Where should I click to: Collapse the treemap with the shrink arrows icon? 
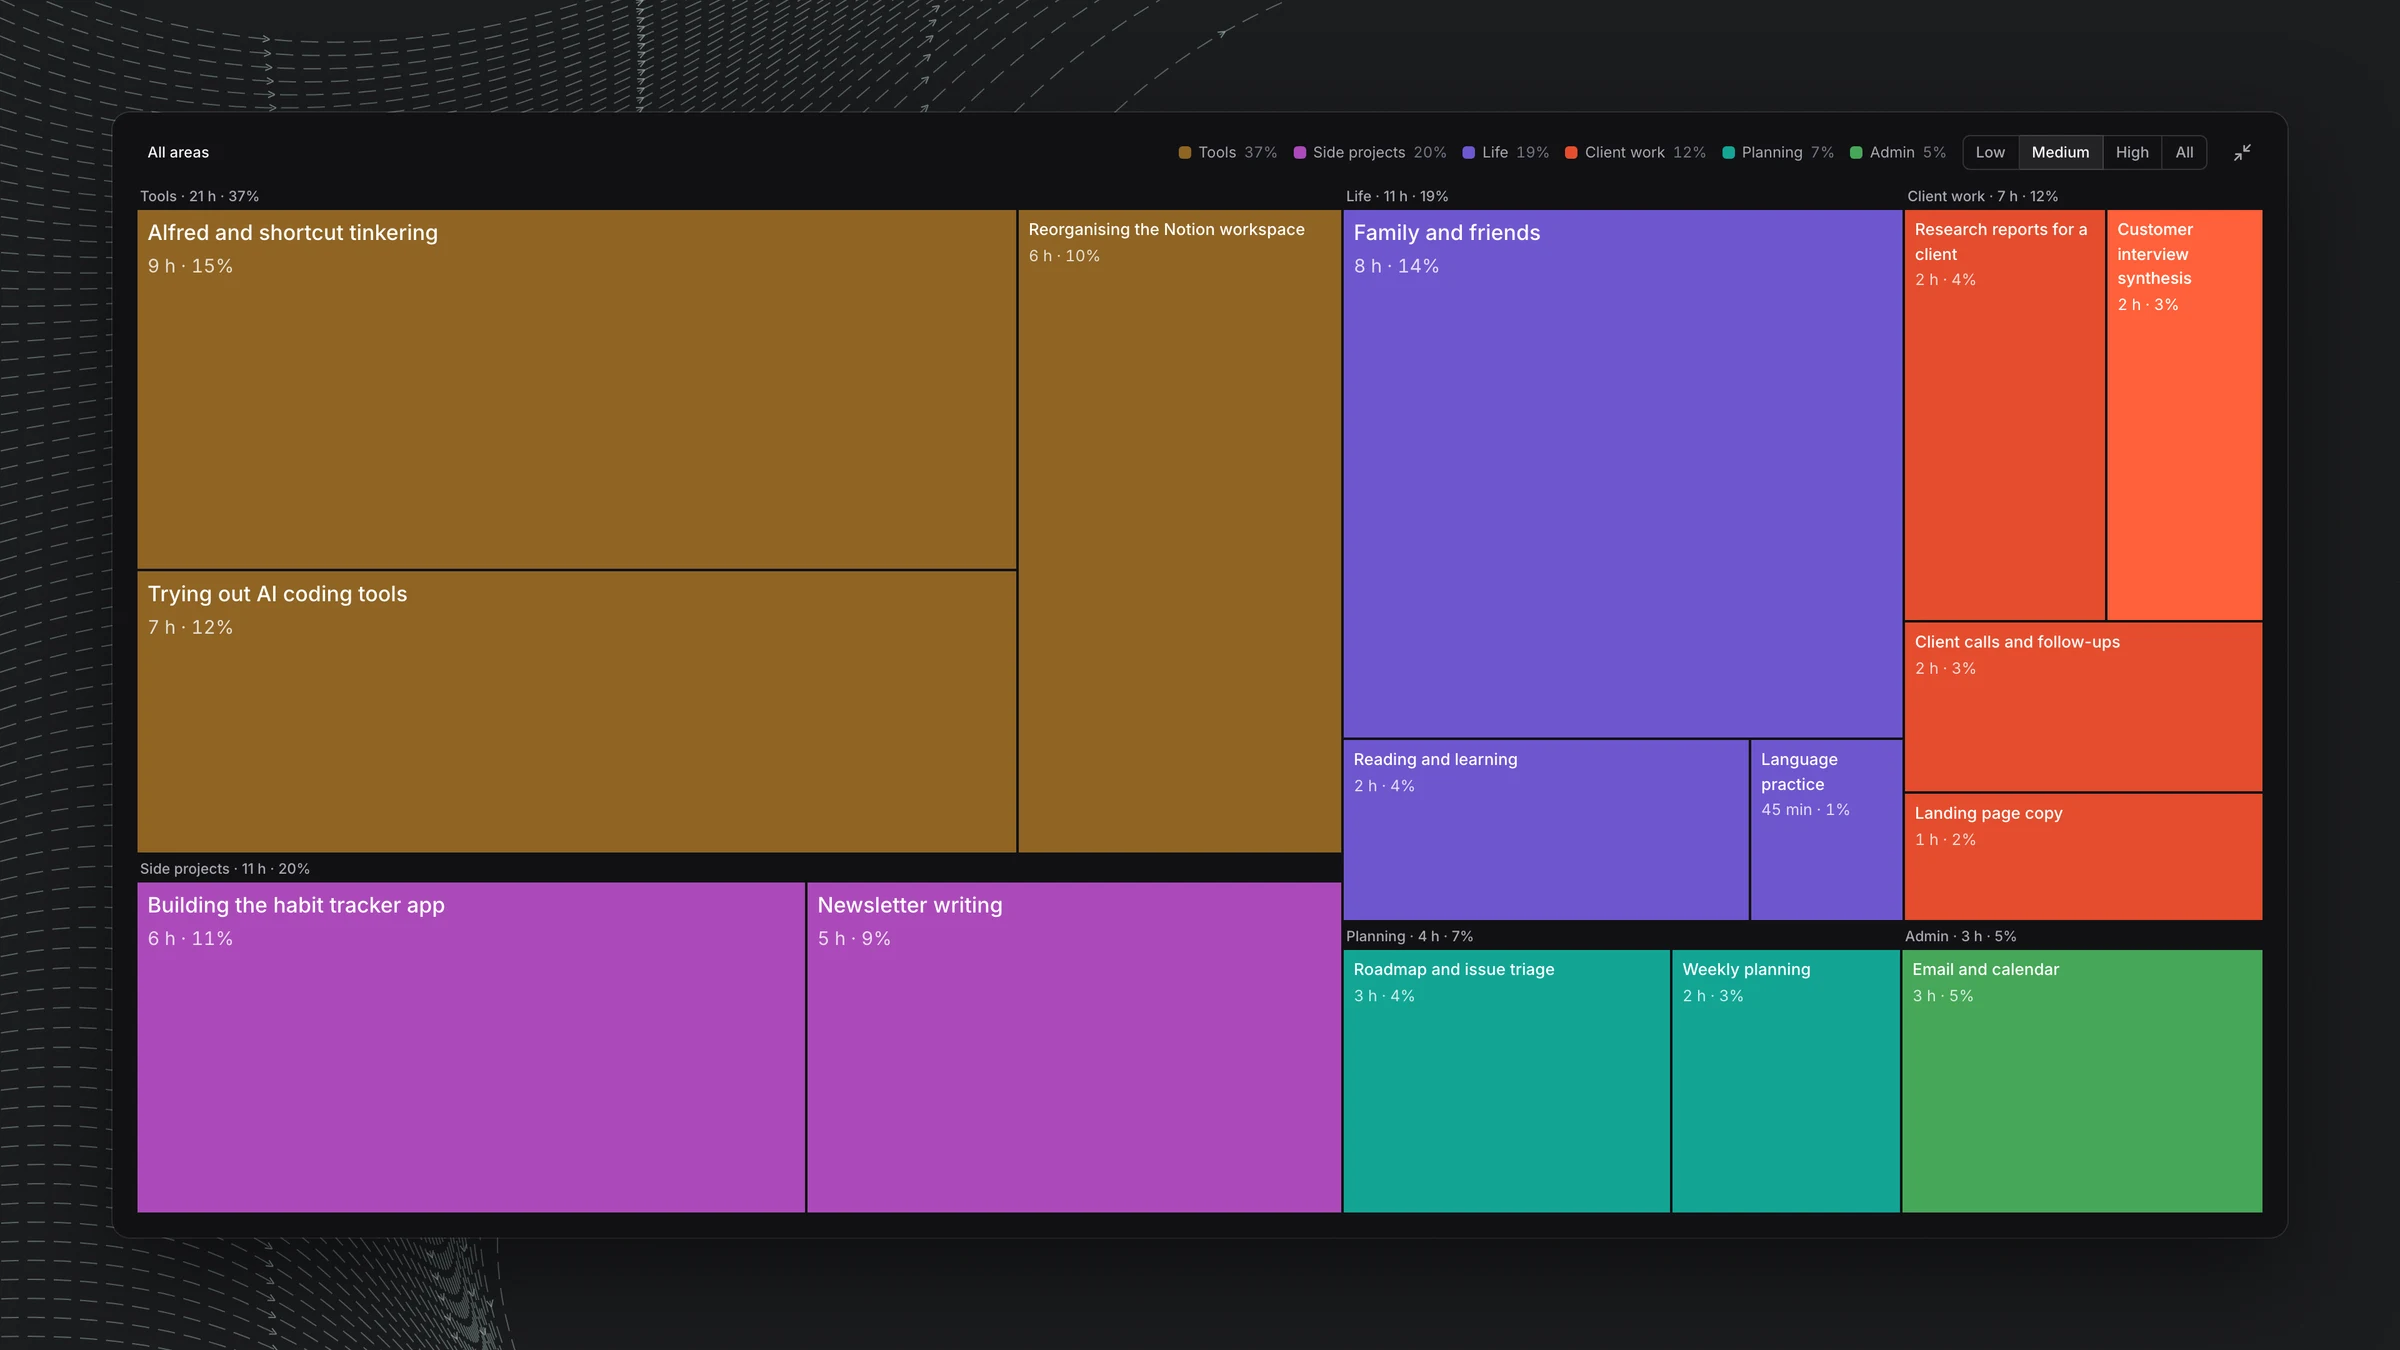coord(2242,152)
